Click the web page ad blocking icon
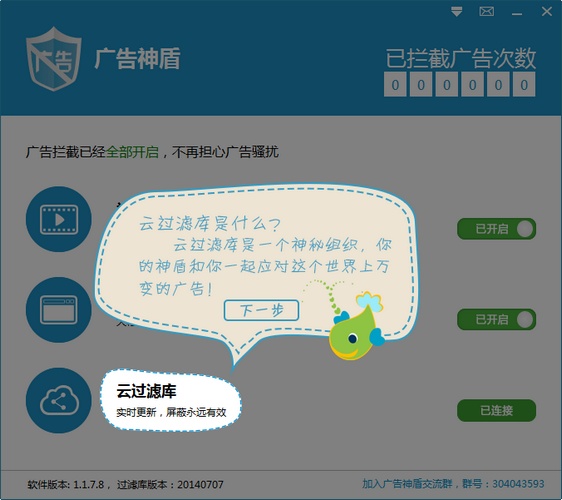This screenshot has height=500, width=562. [59, 310]
